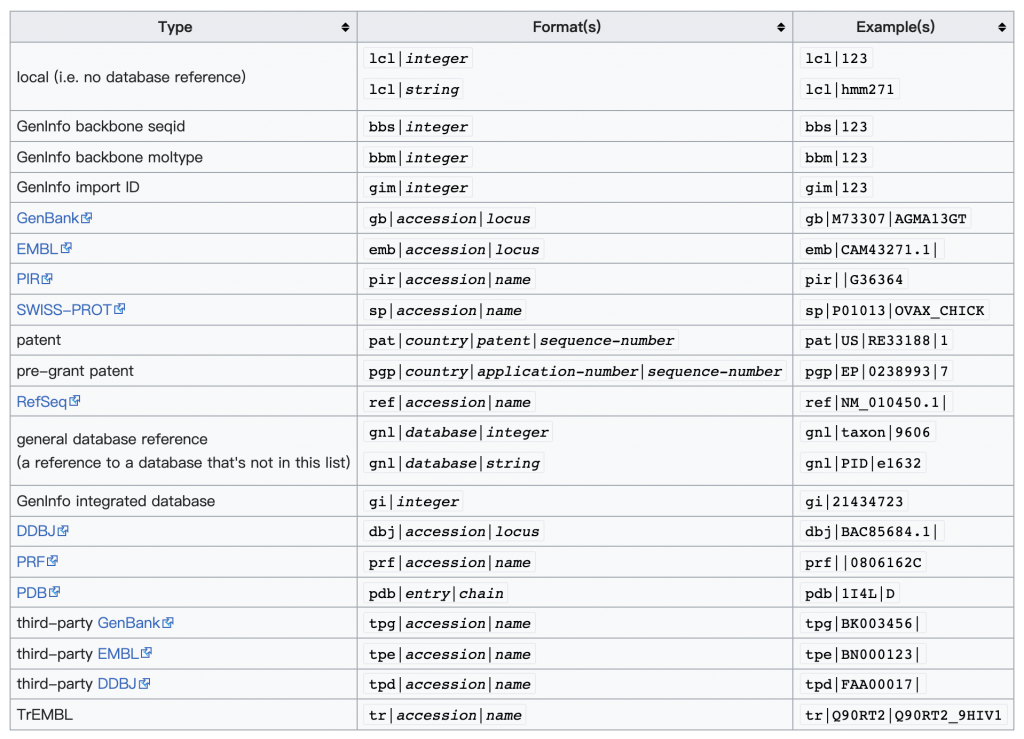Follow the third-party DDBJ link
Viewport: 1024px width, 739px height.
click(117, 684)
